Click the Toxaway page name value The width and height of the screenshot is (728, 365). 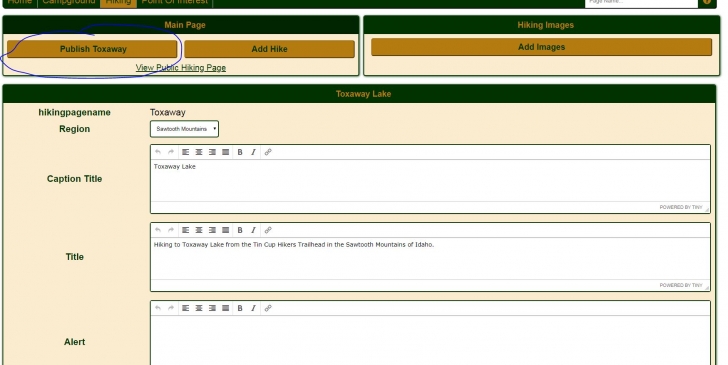[168, 112]
